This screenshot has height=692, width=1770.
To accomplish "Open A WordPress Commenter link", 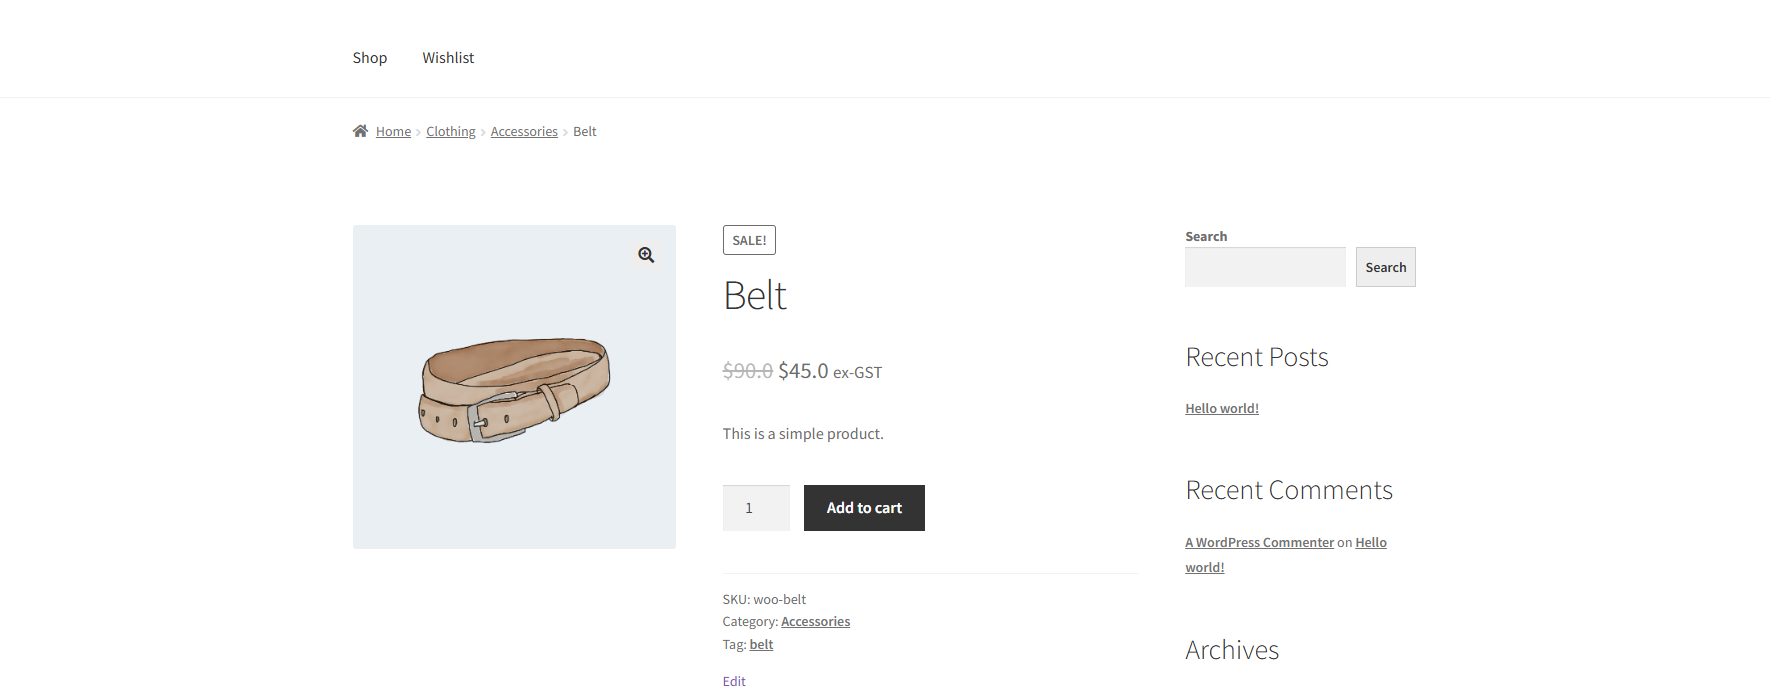I will pos(1259,542).
